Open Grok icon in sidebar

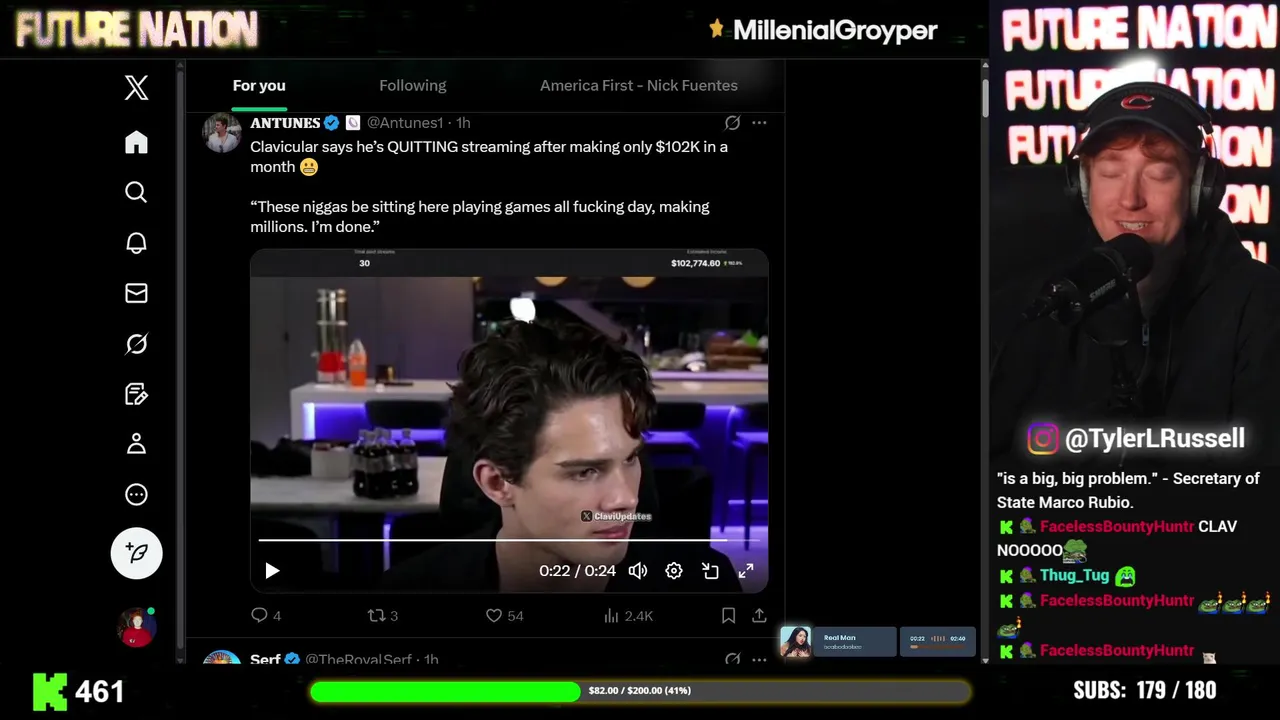[x=137, y=344]
